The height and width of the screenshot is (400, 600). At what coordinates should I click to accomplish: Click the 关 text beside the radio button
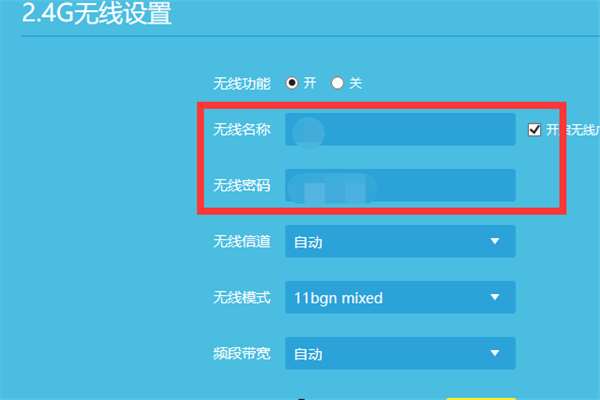355,83
